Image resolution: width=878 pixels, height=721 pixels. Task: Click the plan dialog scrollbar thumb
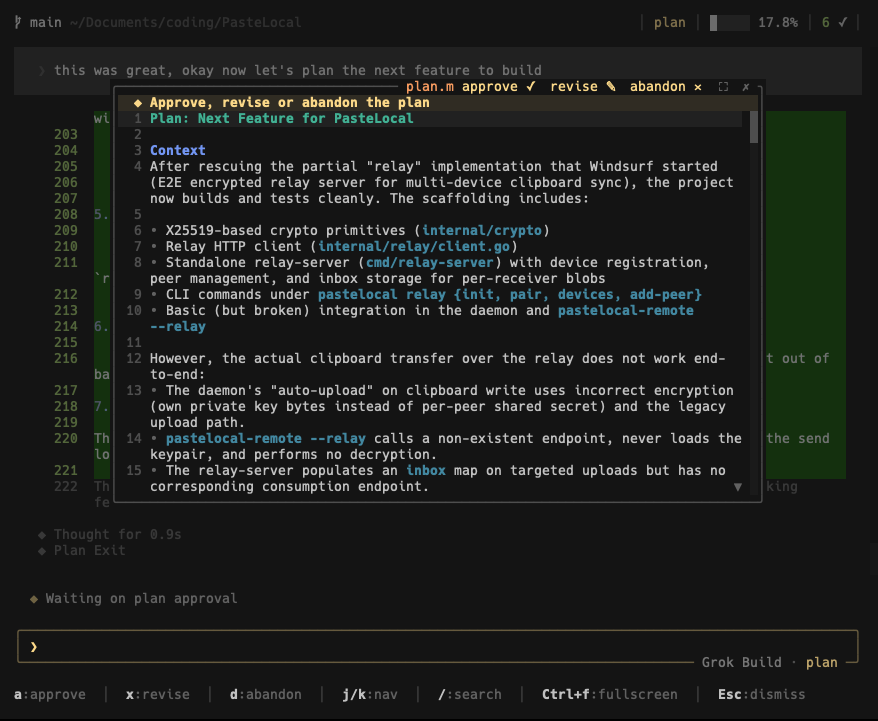click(x=754, y=127)
